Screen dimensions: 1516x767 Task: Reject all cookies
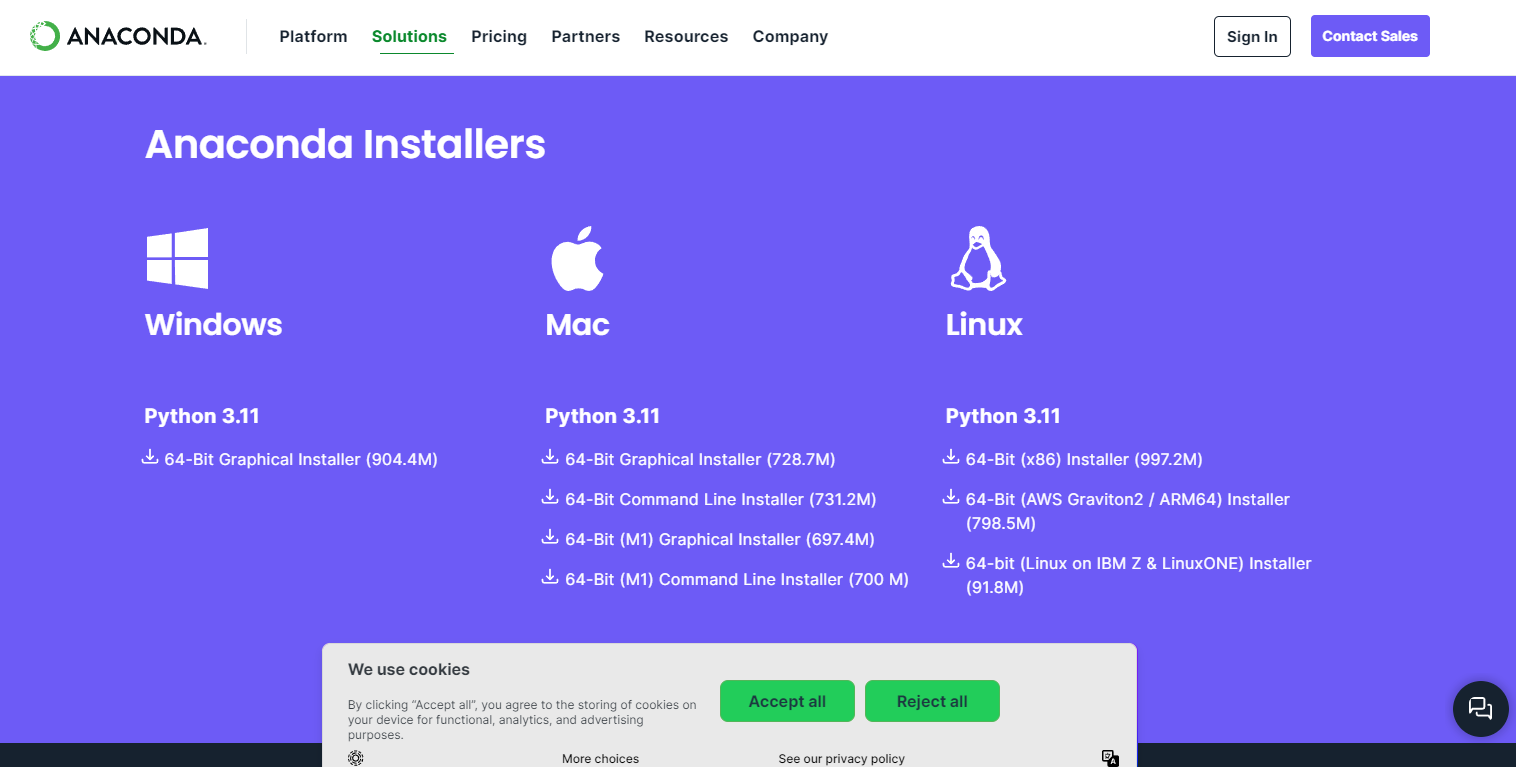[932, 701]
